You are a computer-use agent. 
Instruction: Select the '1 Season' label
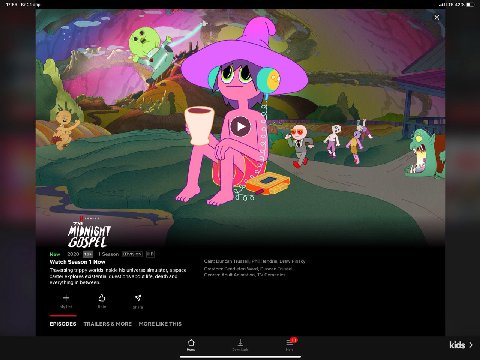point(109,254)
